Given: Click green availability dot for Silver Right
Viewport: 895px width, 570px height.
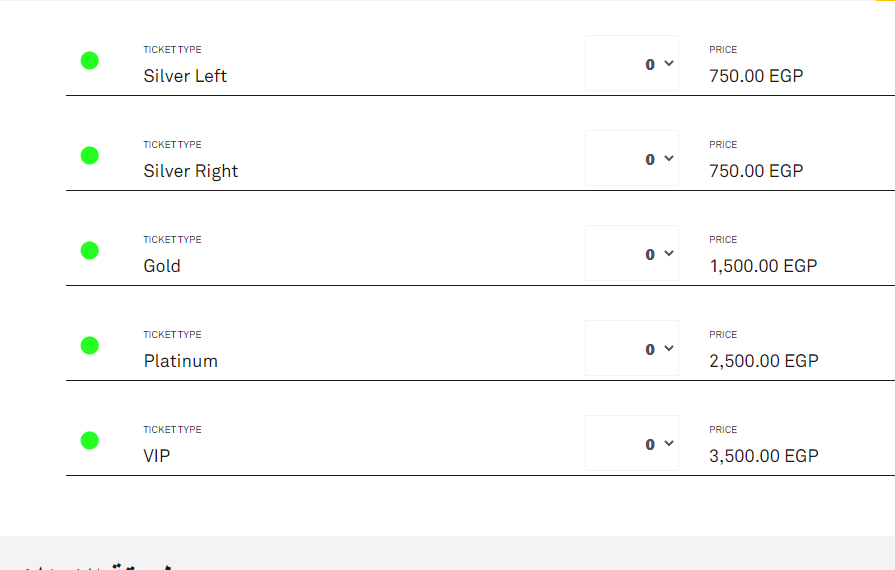Looking at the screenshot, I should click(x=89, y=155).
